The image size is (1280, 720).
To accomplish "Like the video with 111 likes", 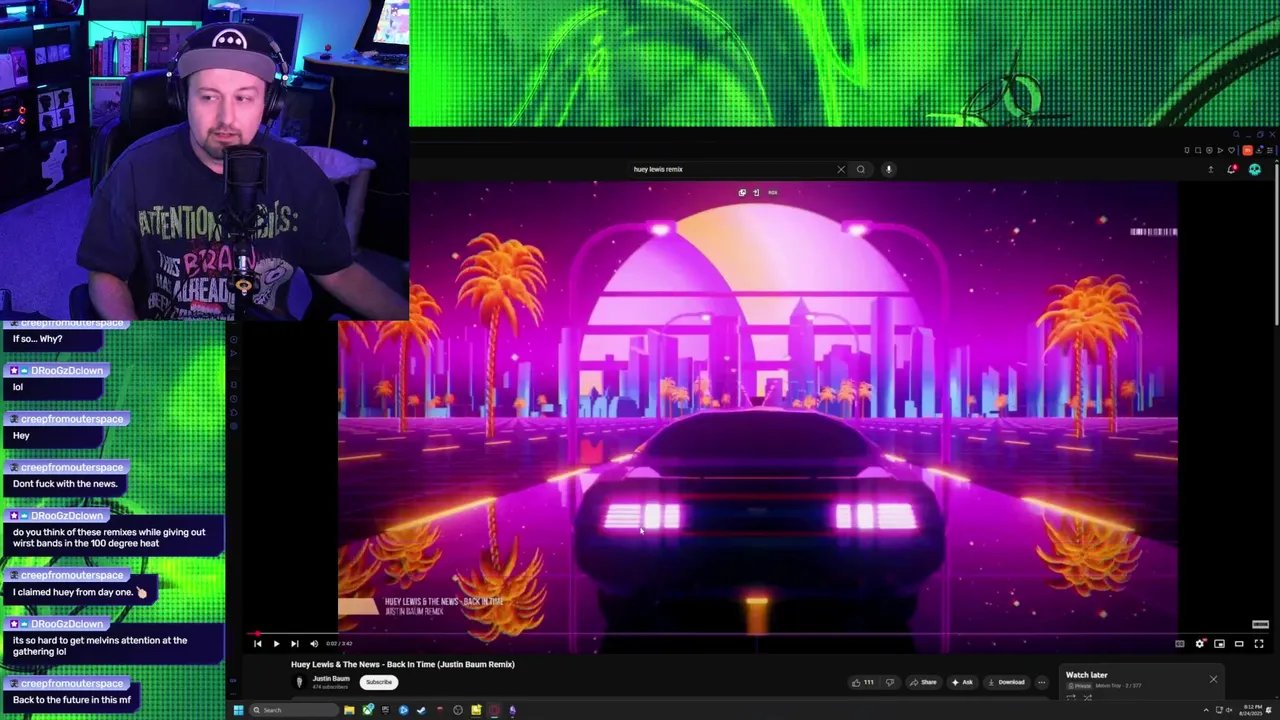I will pyautogui.click(x=862, y=682).
